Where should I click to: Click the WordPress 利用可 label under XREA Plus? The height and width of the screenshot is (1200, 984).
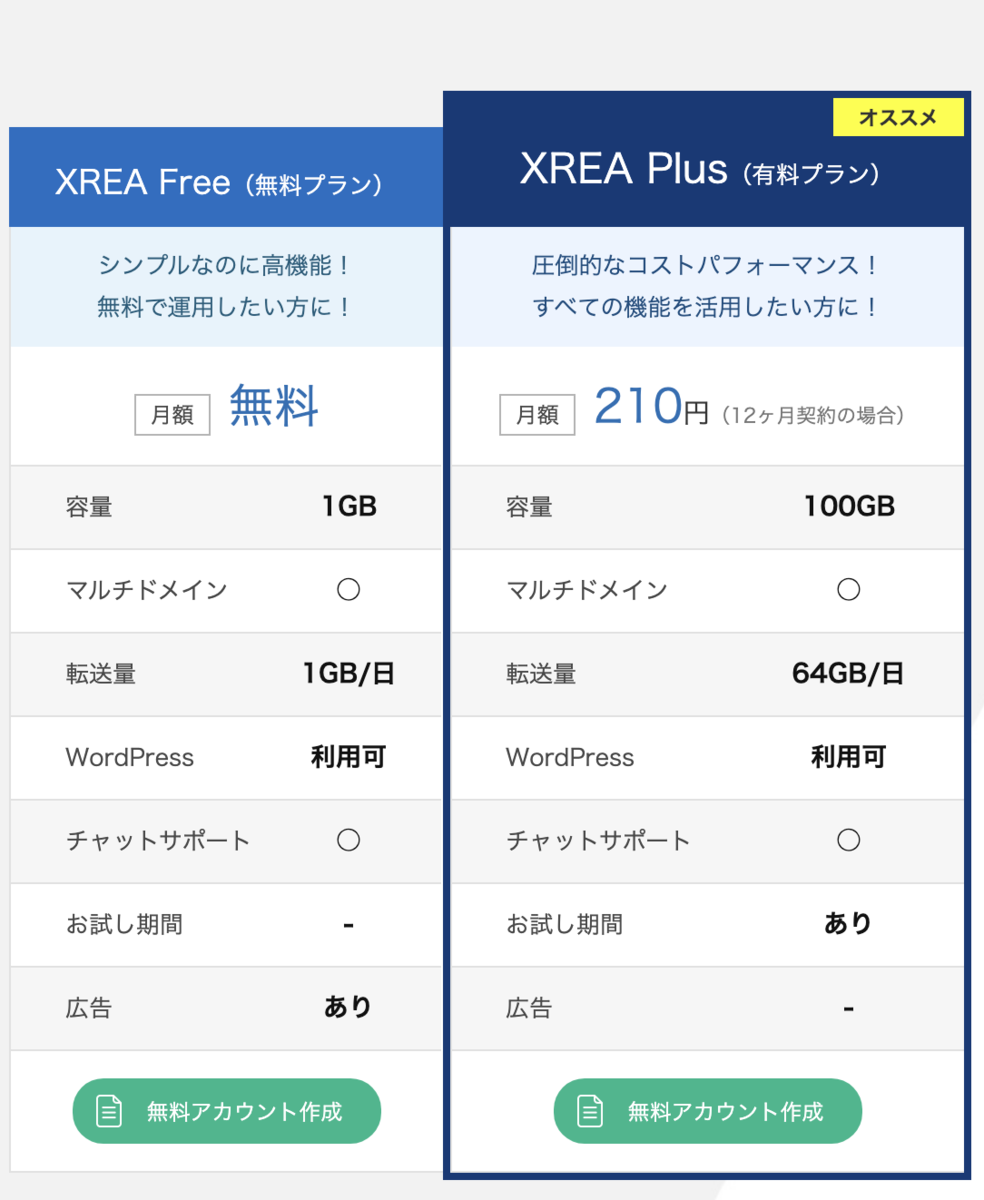[x=848, y=757]
